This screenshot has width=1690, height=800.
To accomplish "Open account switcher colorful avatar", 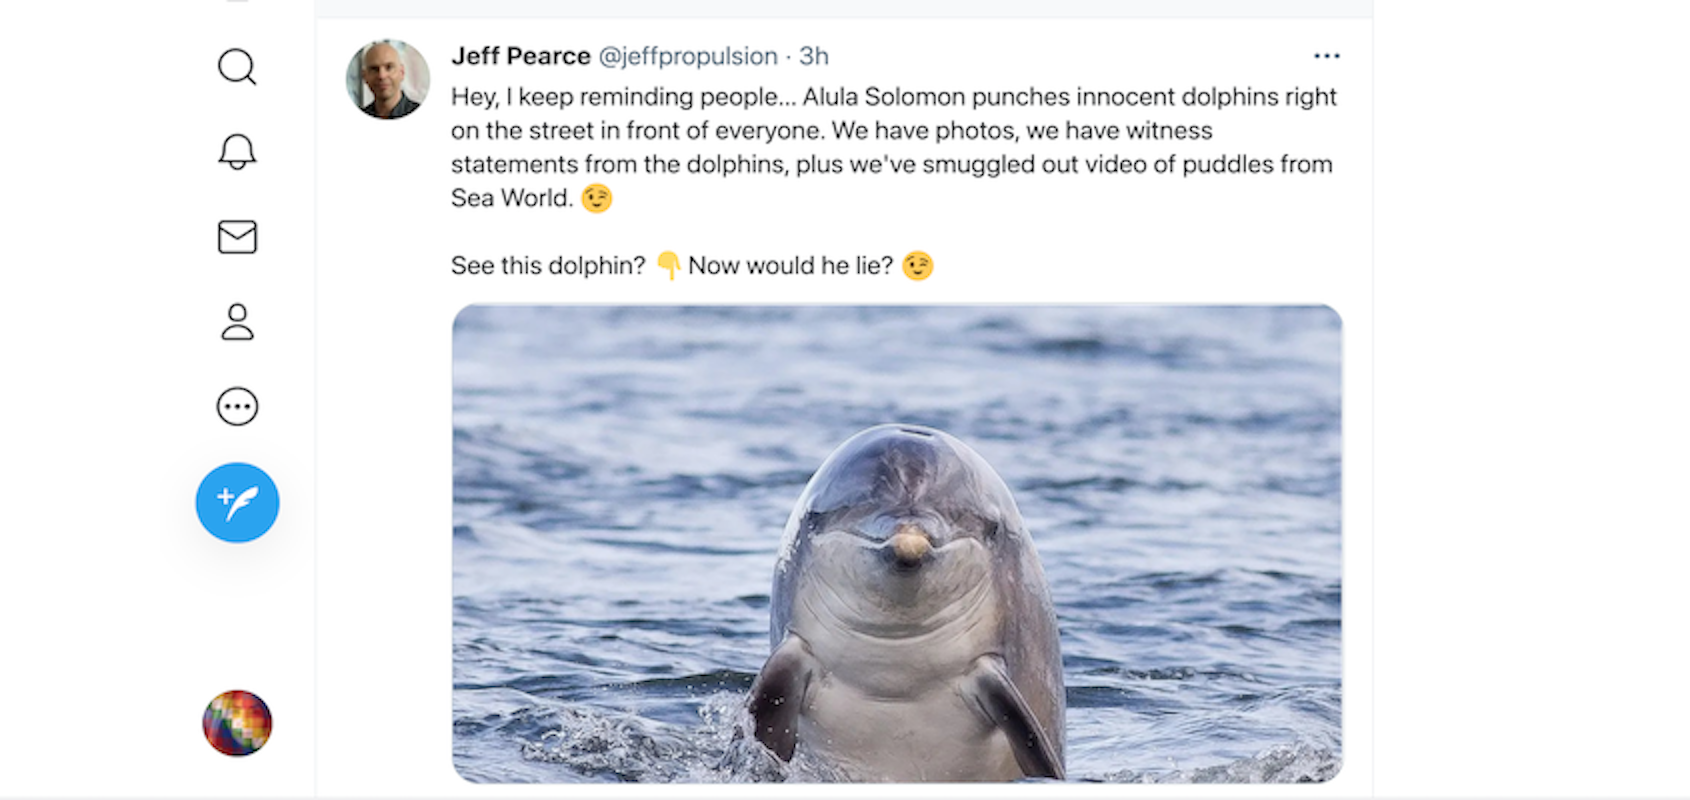I will coord(237,723).
